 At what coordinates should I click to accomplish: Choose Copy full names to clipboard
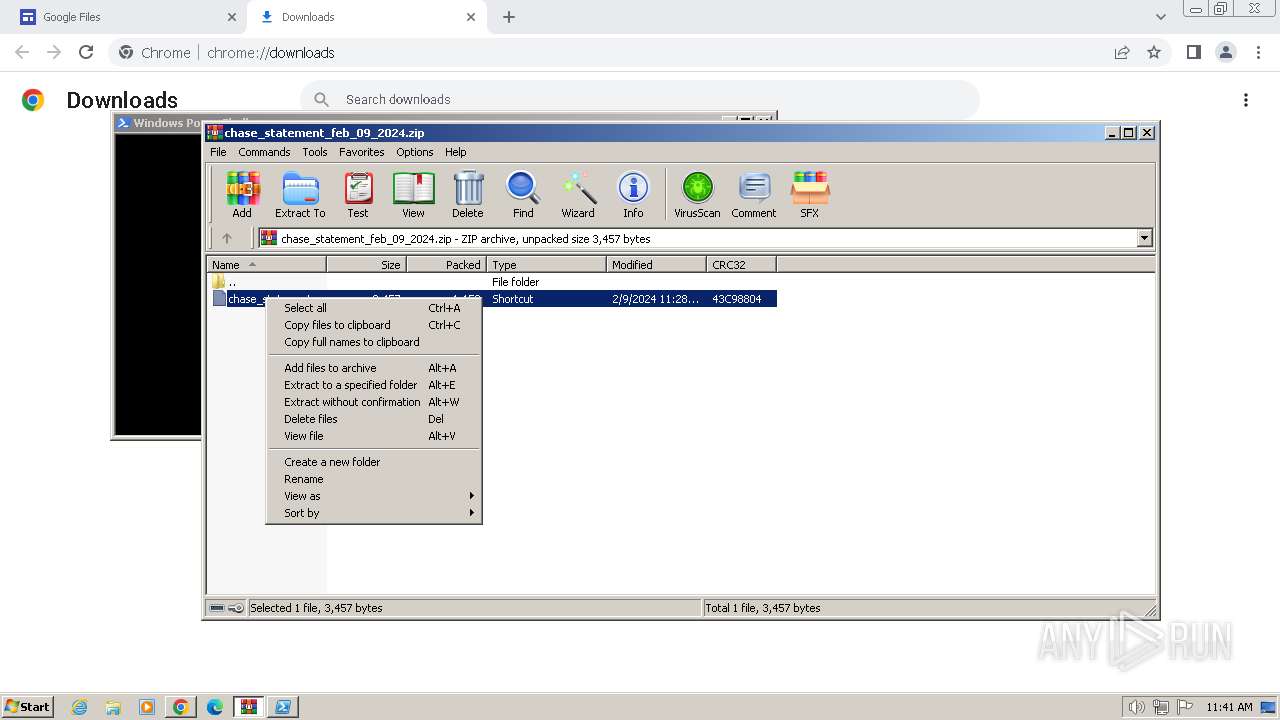point(373,342)
